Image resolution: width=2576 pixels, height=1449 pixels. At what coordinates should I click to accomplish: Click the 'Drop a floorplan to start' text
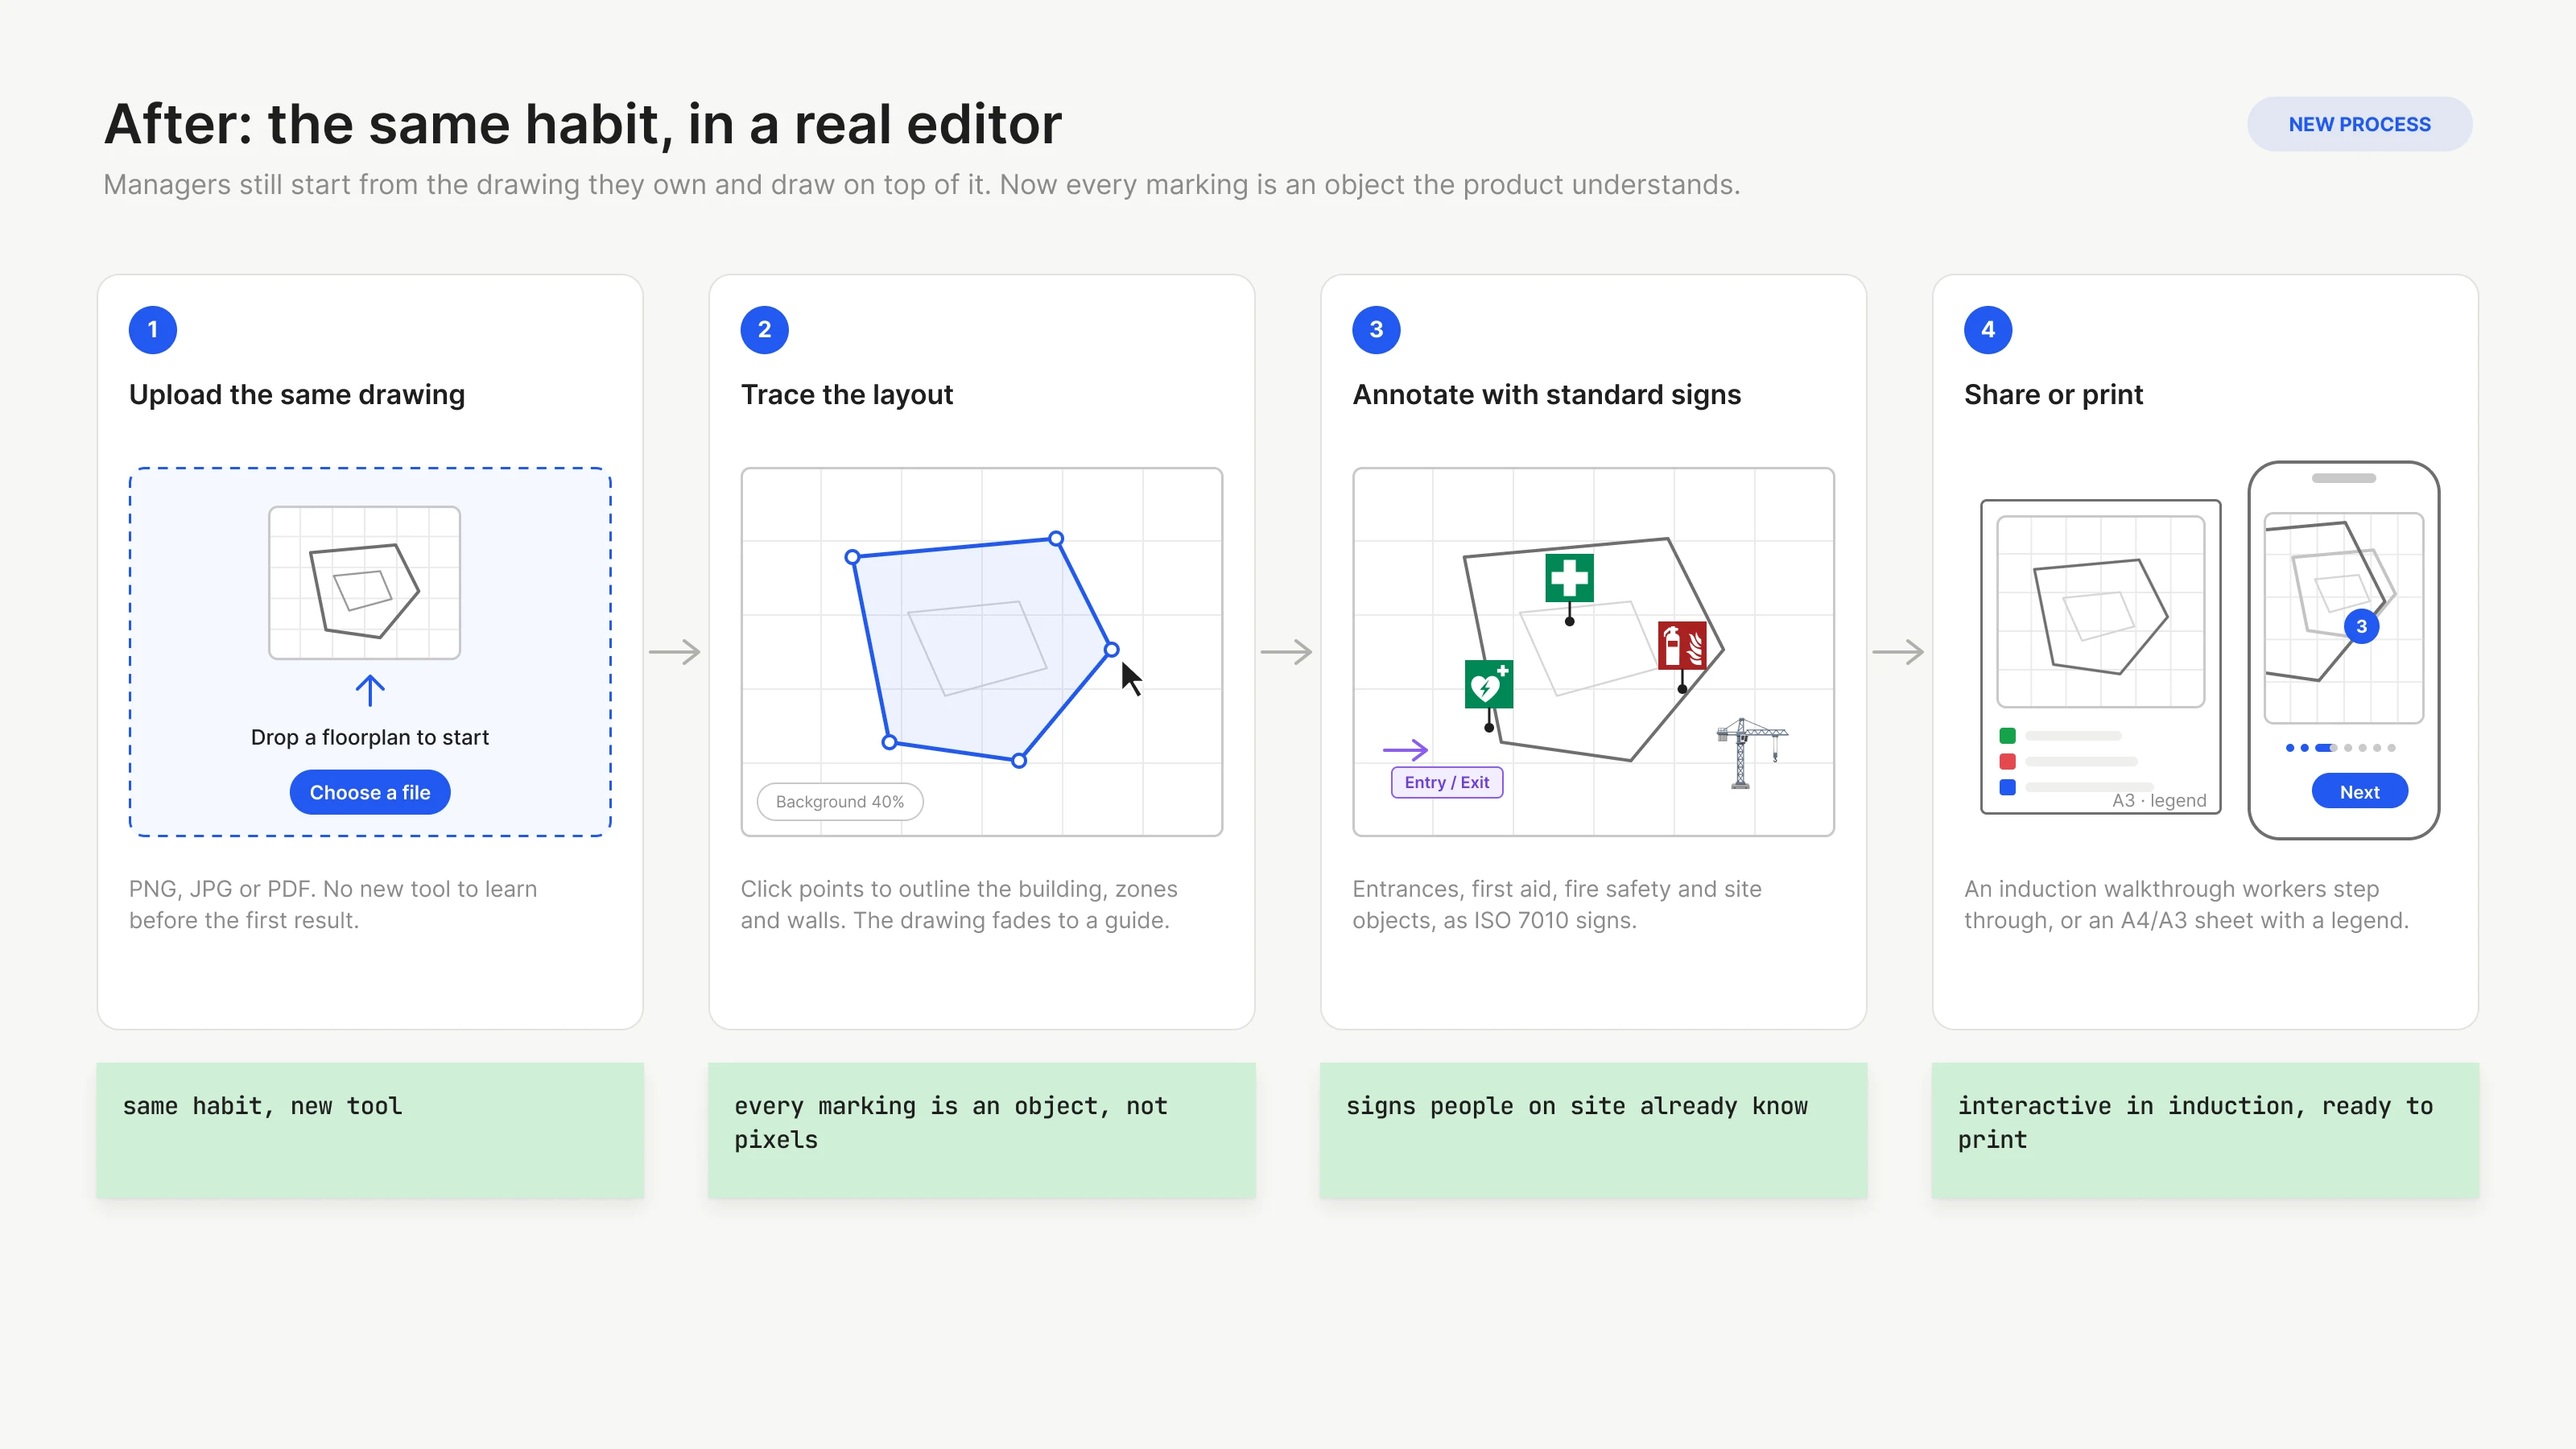coord(369,737)
